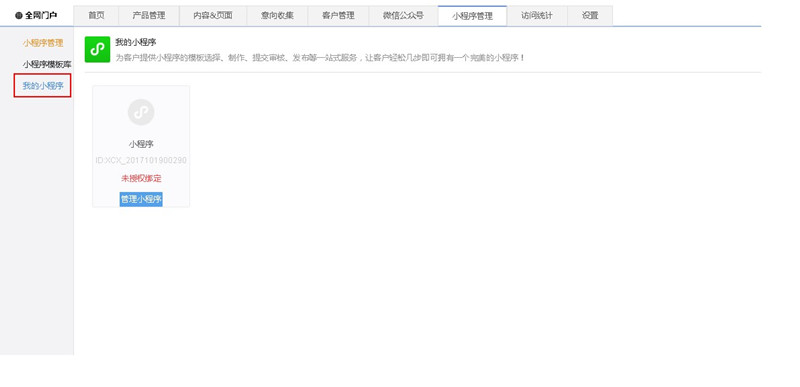Click the 小程序 card name
Image resolution: width=800 pixels, height=387 pixels.
141,144
